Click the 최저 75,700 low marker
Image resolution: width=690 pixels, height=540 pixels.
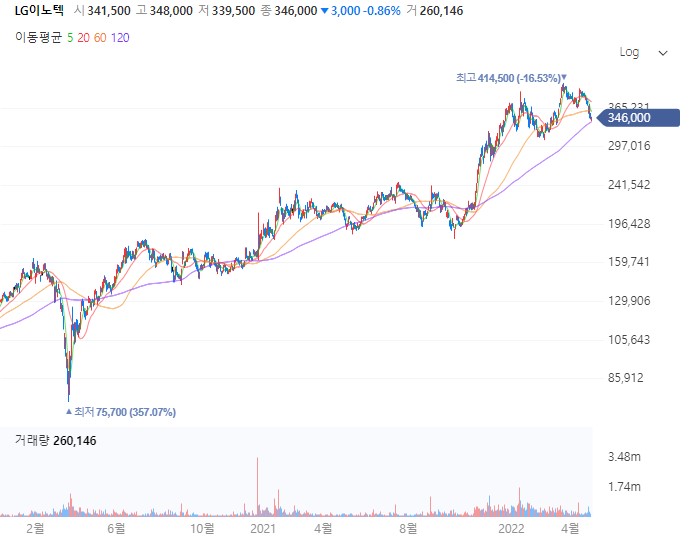tap(121, 412)
